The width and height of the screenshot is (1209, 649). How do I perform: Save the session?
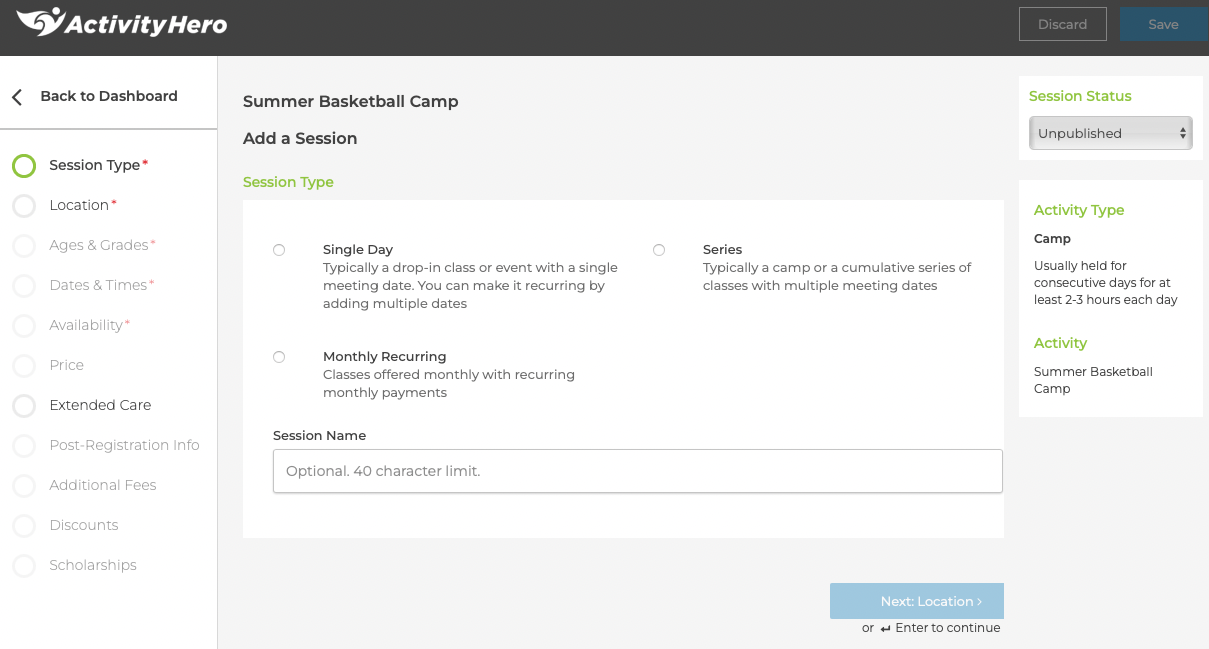pos(1164,24)
